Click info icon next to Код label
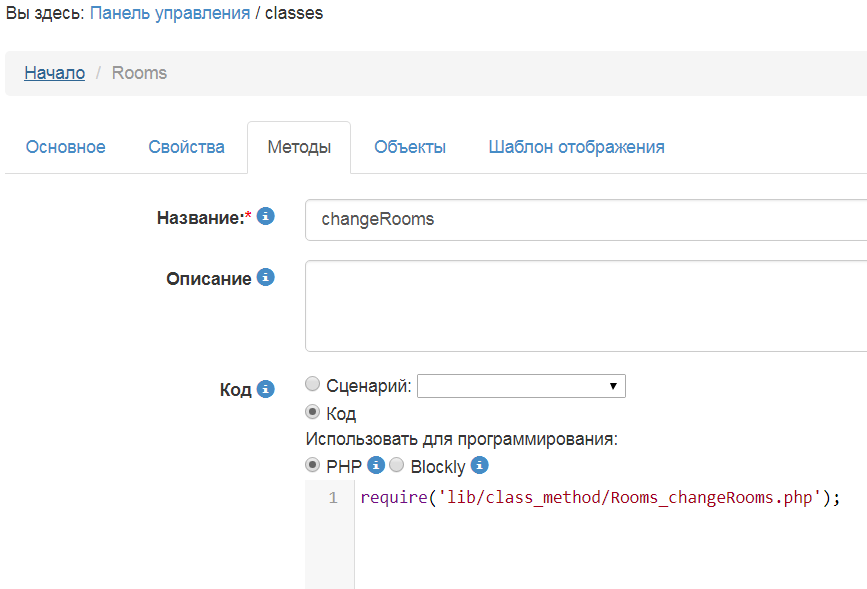867x589 pixels. pyautogui.click(x=265, y=388)
